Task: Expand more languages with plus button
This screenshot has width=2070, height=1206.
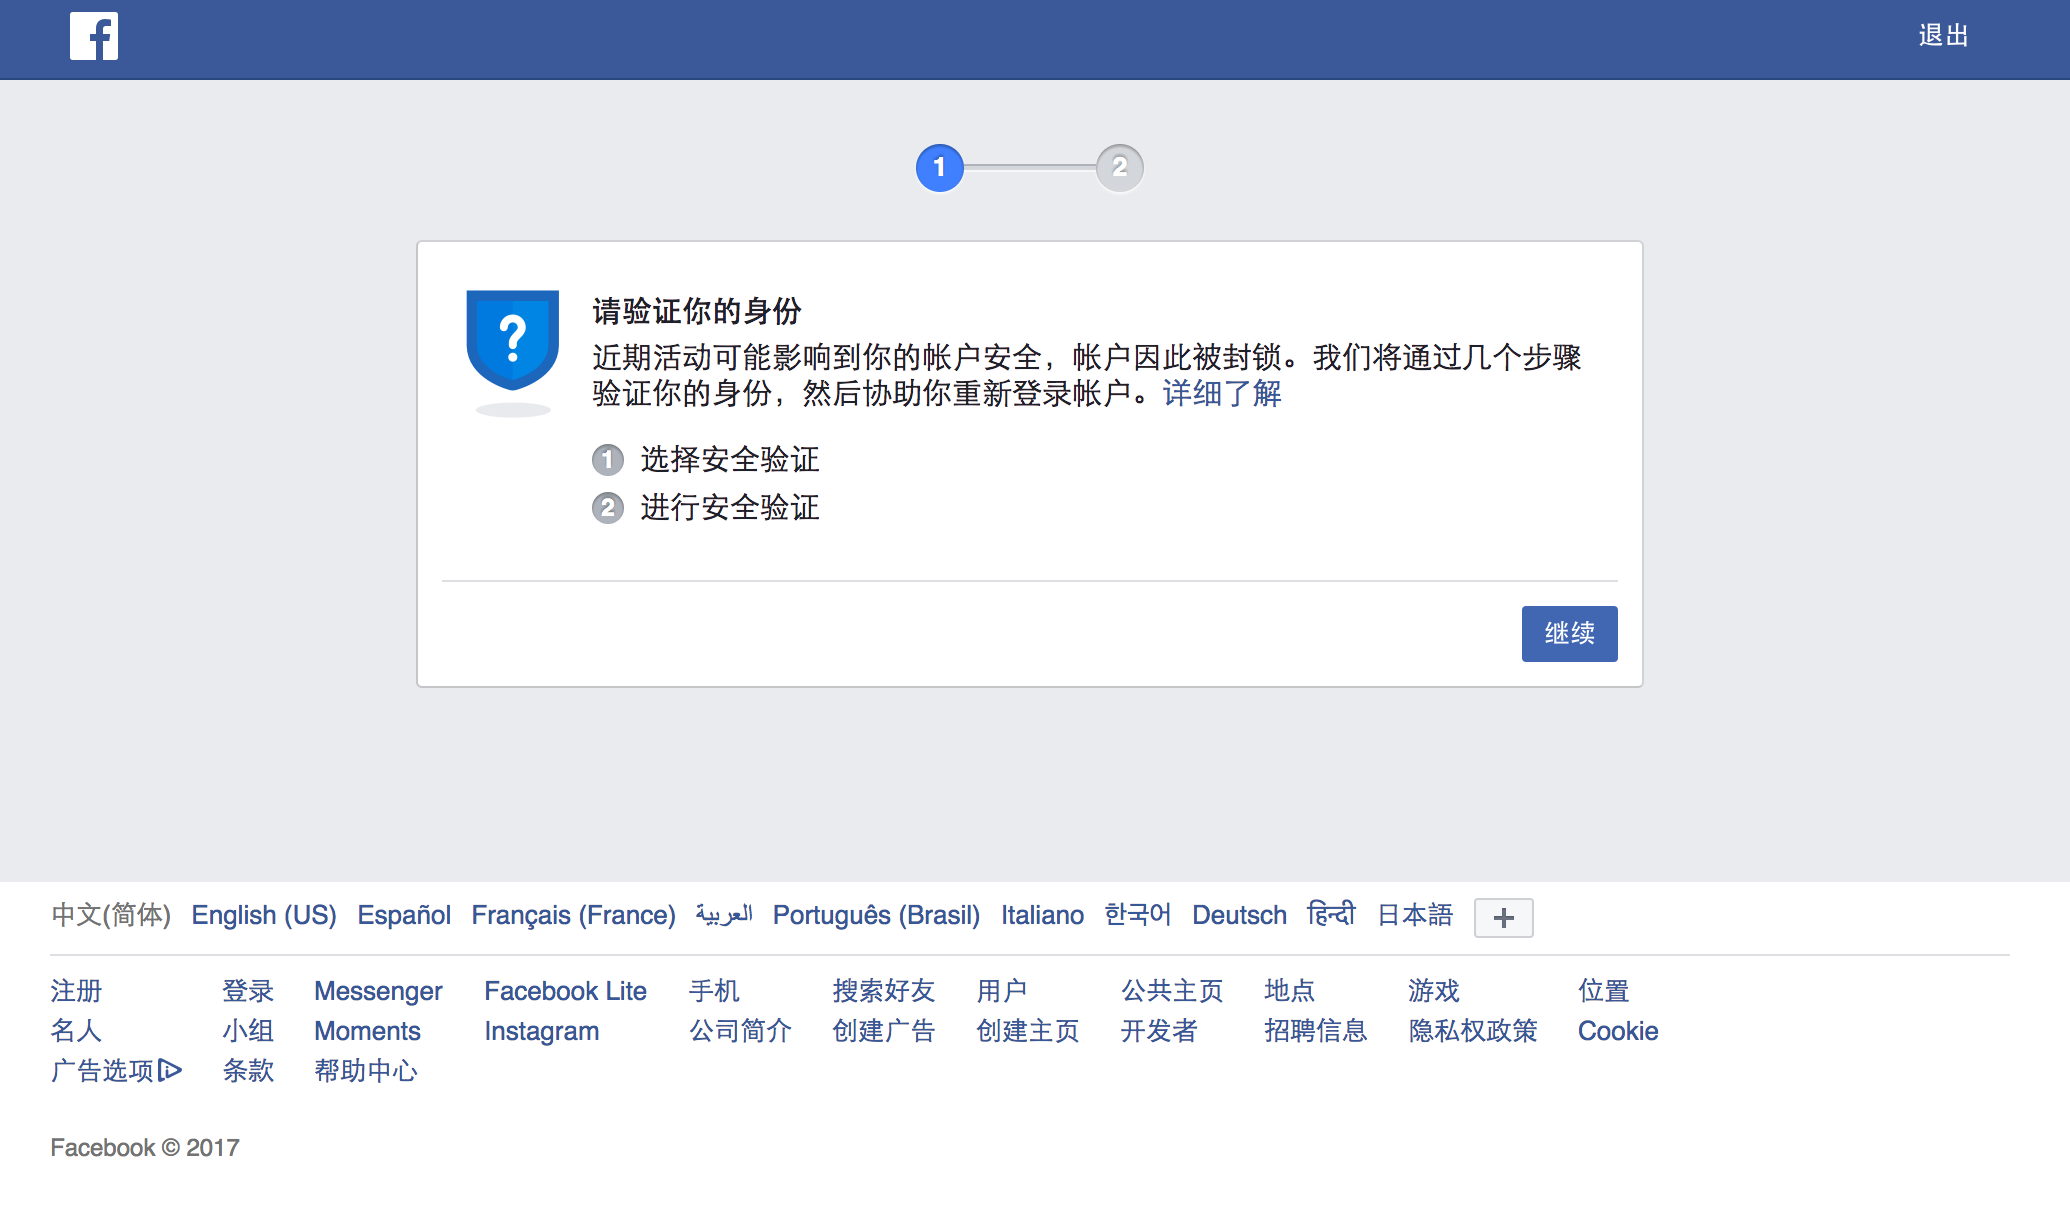Action: click(1503, 918)
